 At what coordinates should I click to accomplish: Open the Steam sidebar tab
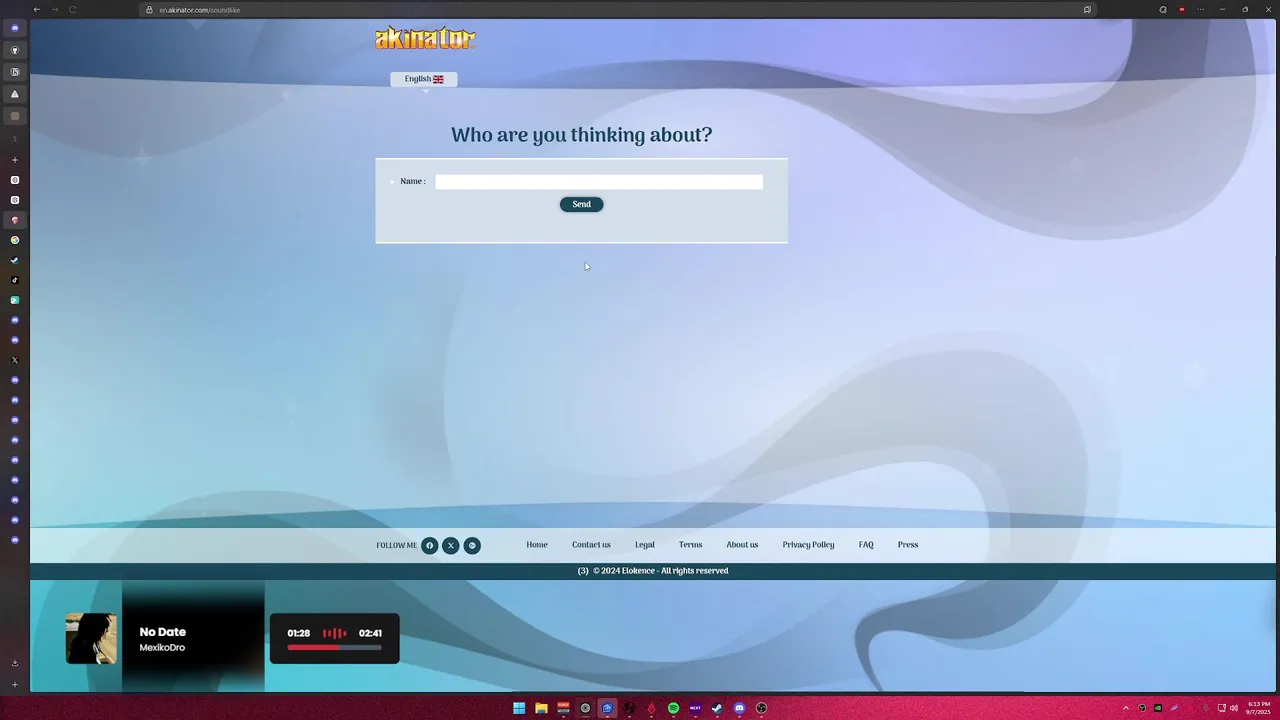15,260
